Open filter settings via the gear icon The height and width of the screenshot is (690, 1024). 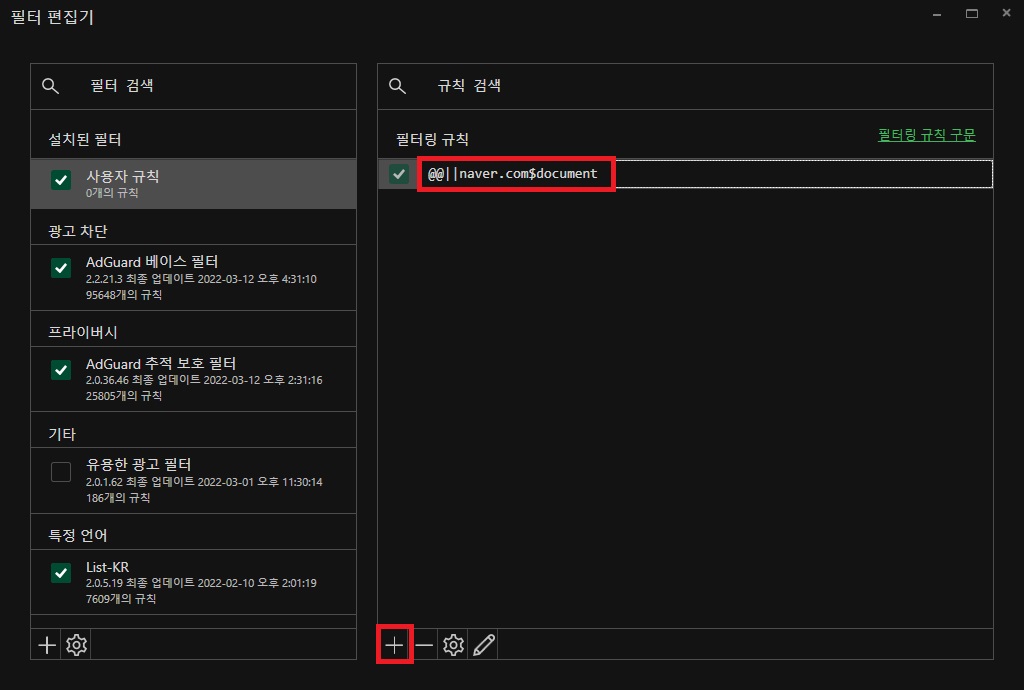[76, 644]
